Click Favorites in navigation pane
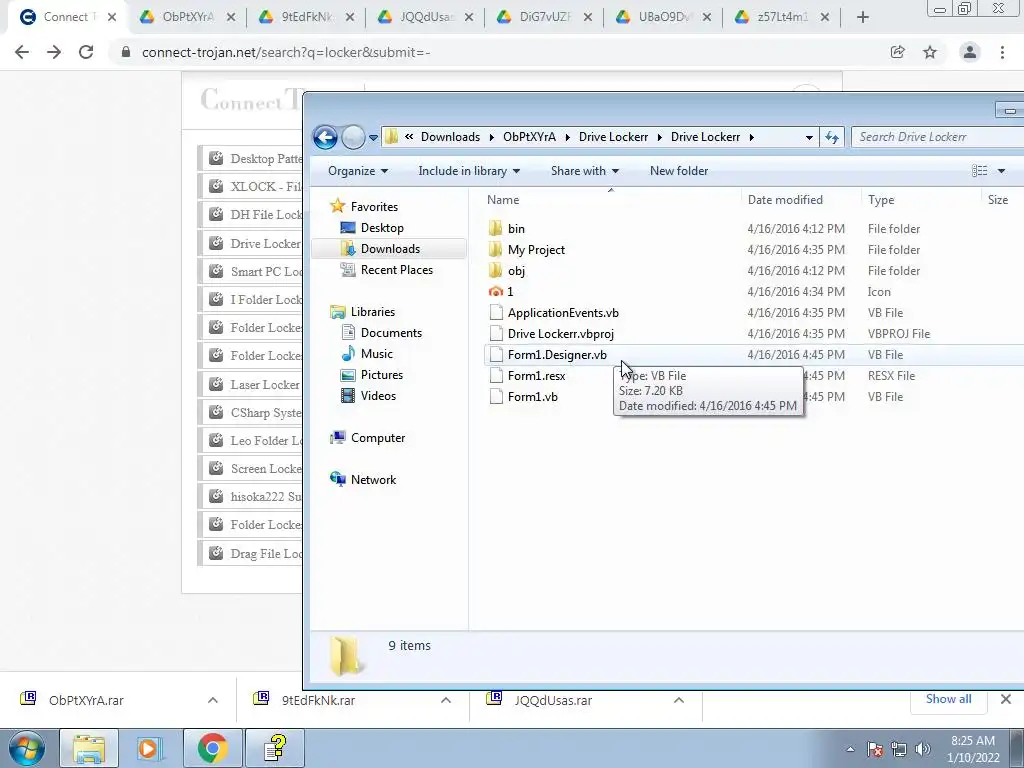The image size is (1024, 768). [374, 206]
